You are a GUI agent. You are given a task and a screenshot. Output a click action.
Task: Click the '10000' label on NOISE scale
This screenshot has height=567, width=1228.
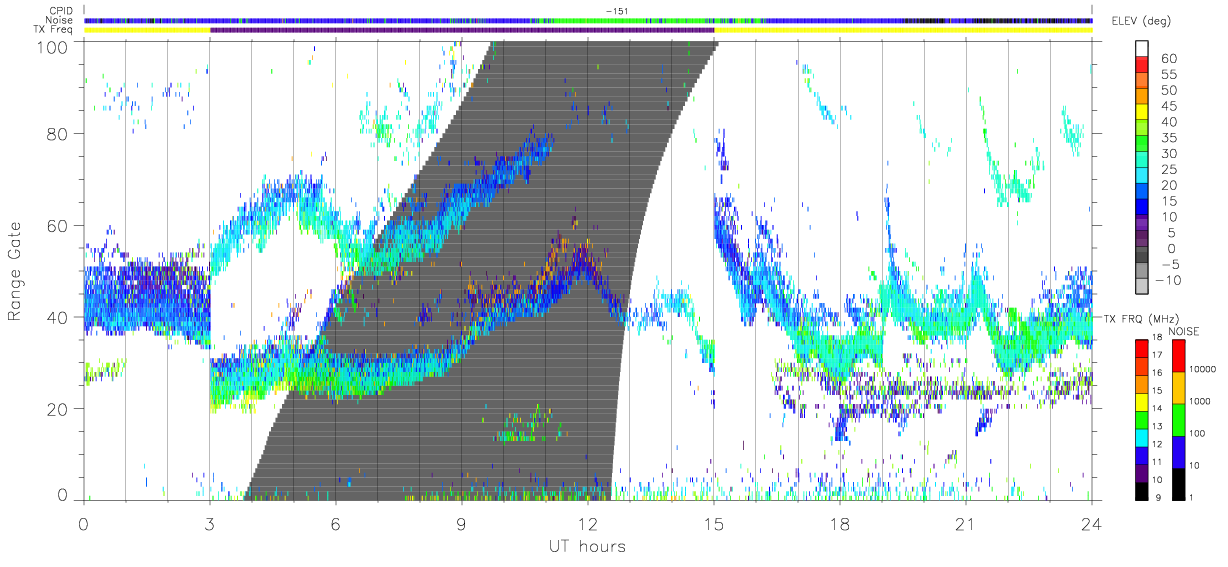(x=1204, y=369)
